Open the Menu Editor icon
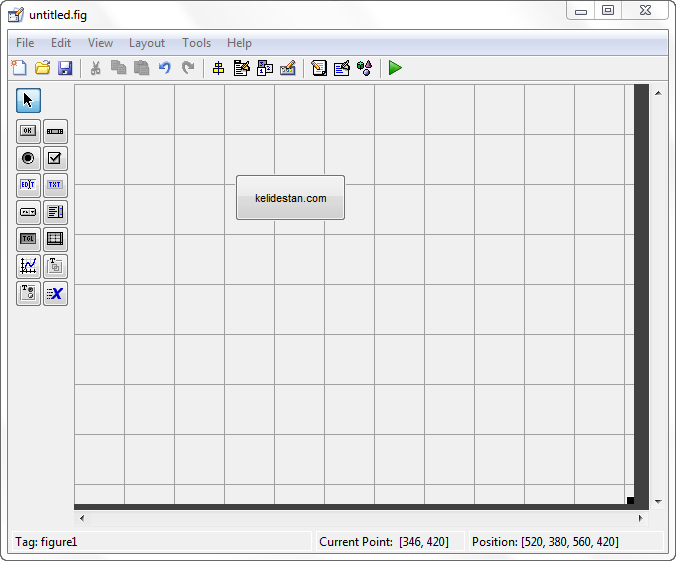Image resolution: width=676 pixels, height=561 pixels. tap(242, 68)
